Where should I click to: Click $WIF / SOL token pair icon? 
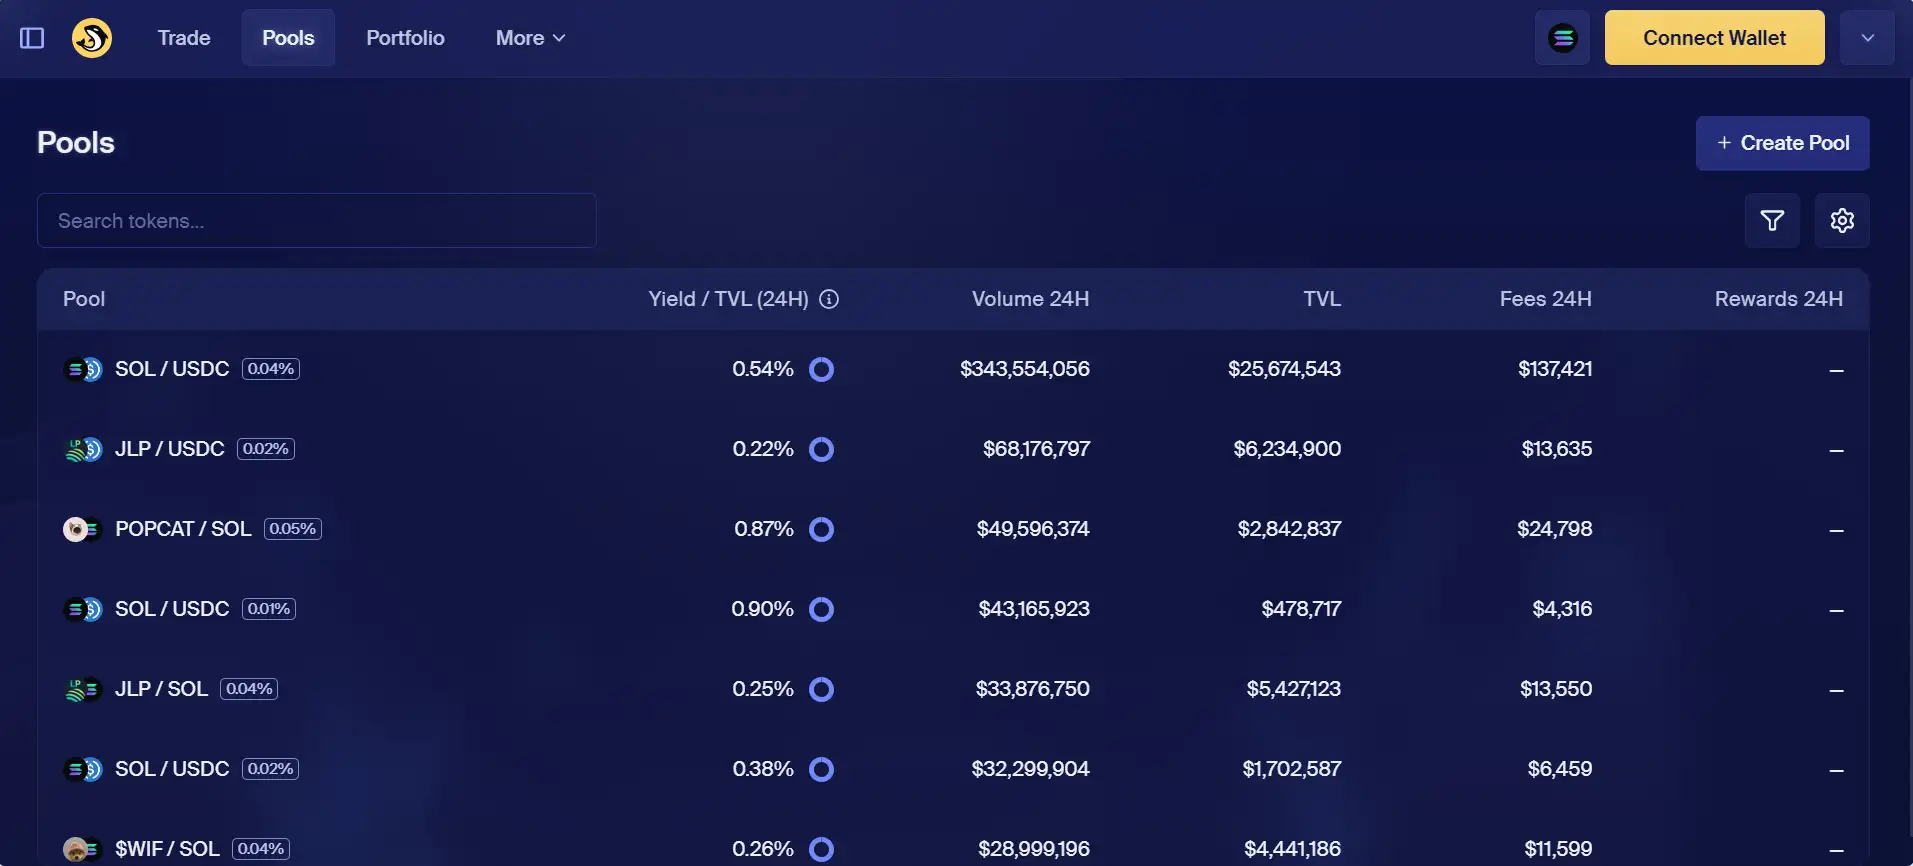(83, 849)
